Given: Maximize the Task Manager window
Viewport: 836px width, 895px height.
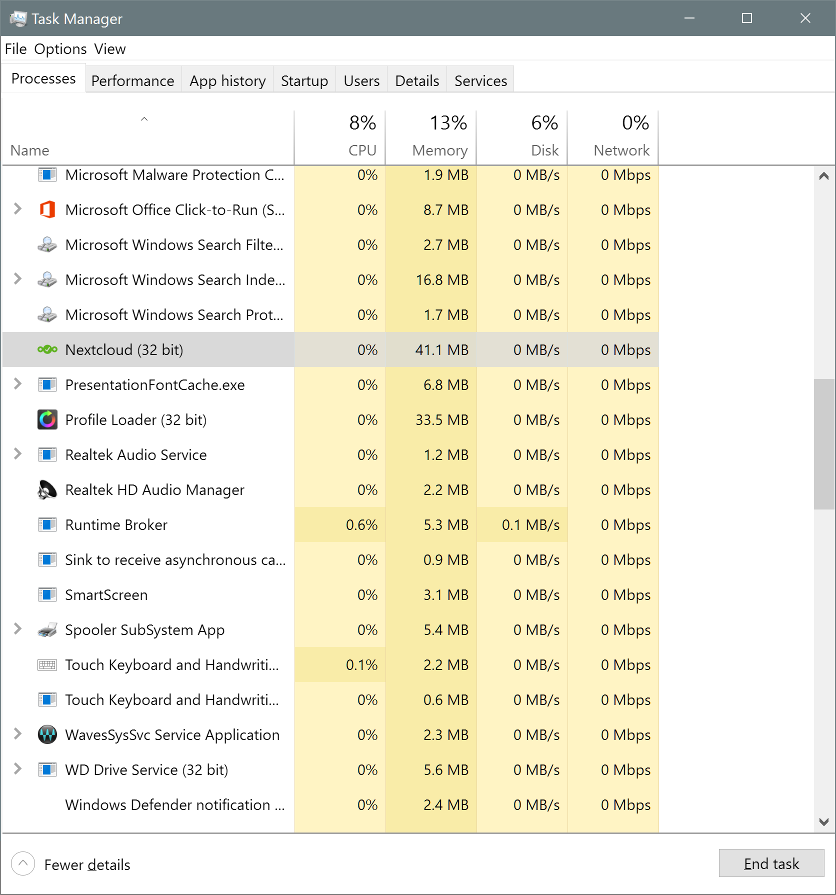Looking at the screenshot, I should pyautogui.click(x=746, y=18).
